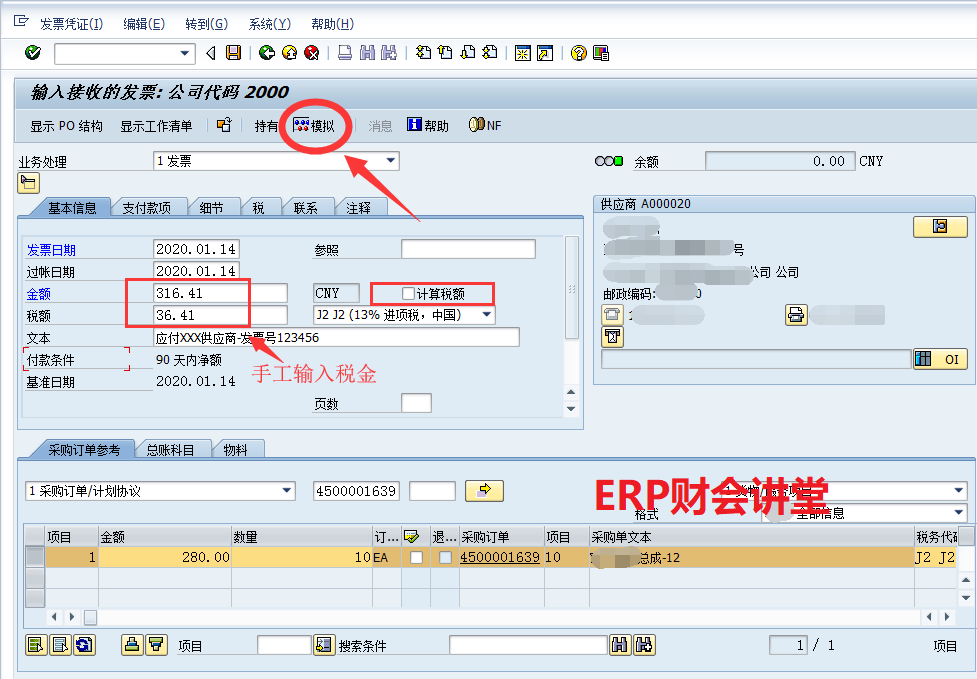Click the 模拟 (Simulate) button

[314, 126]
